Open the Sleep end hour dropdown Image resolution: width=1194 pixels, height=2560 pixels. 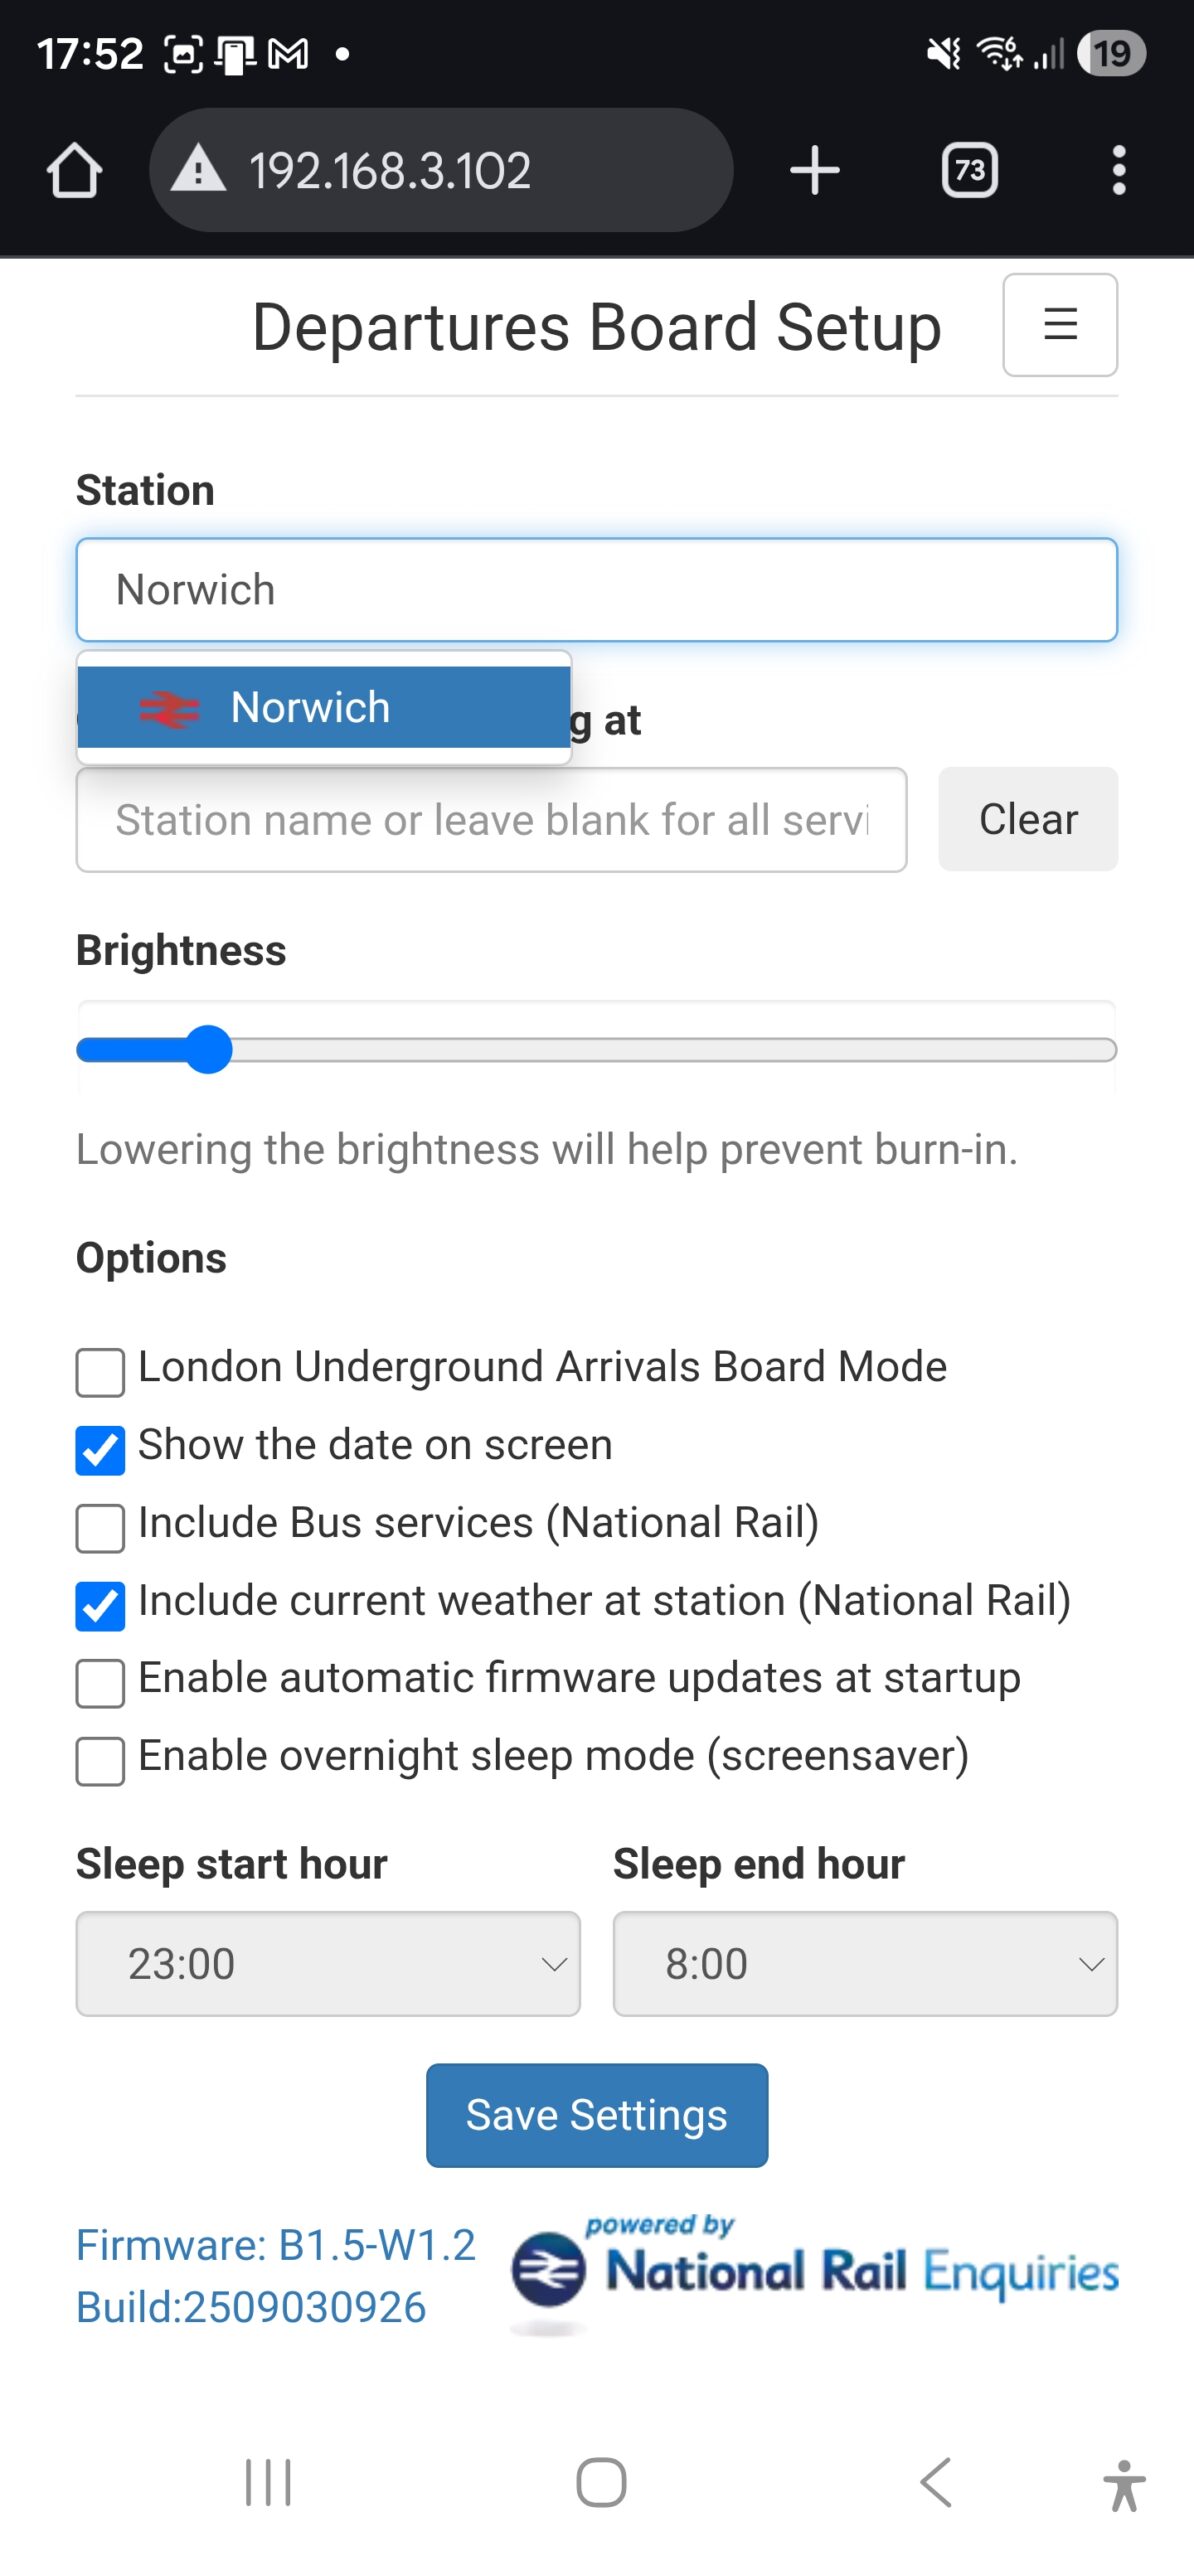point(865,1964)
